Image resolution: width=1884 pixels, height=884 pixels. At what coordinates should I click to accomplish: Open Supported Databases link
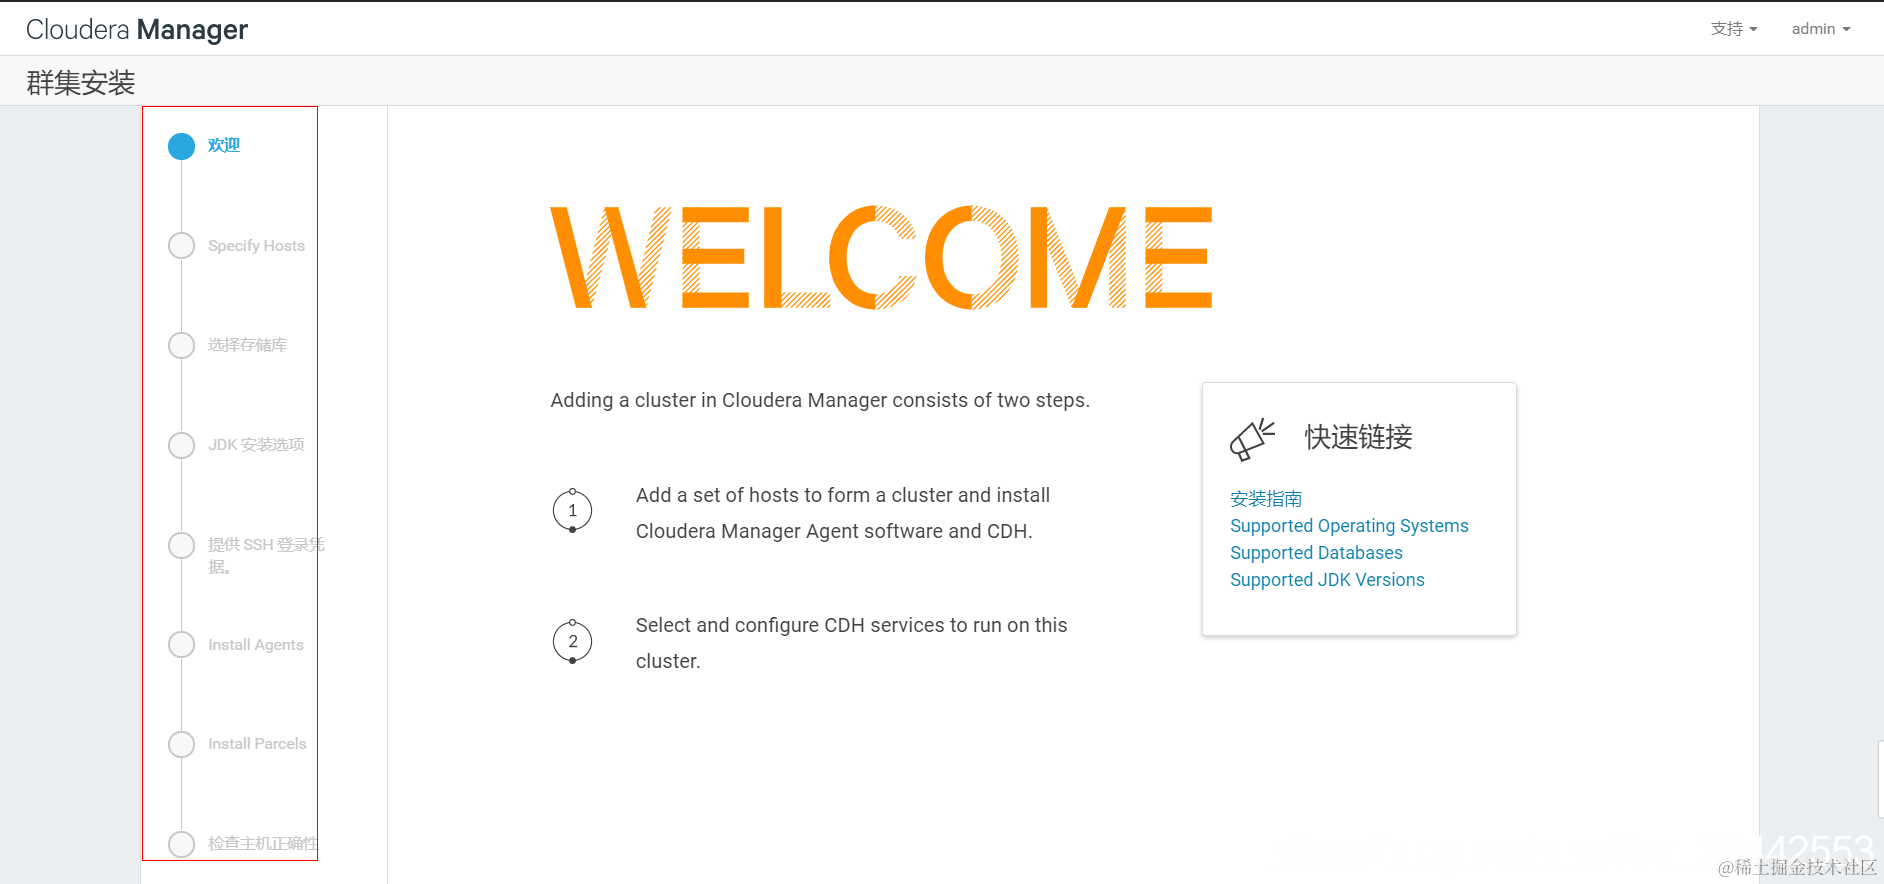pos(1316,553)
